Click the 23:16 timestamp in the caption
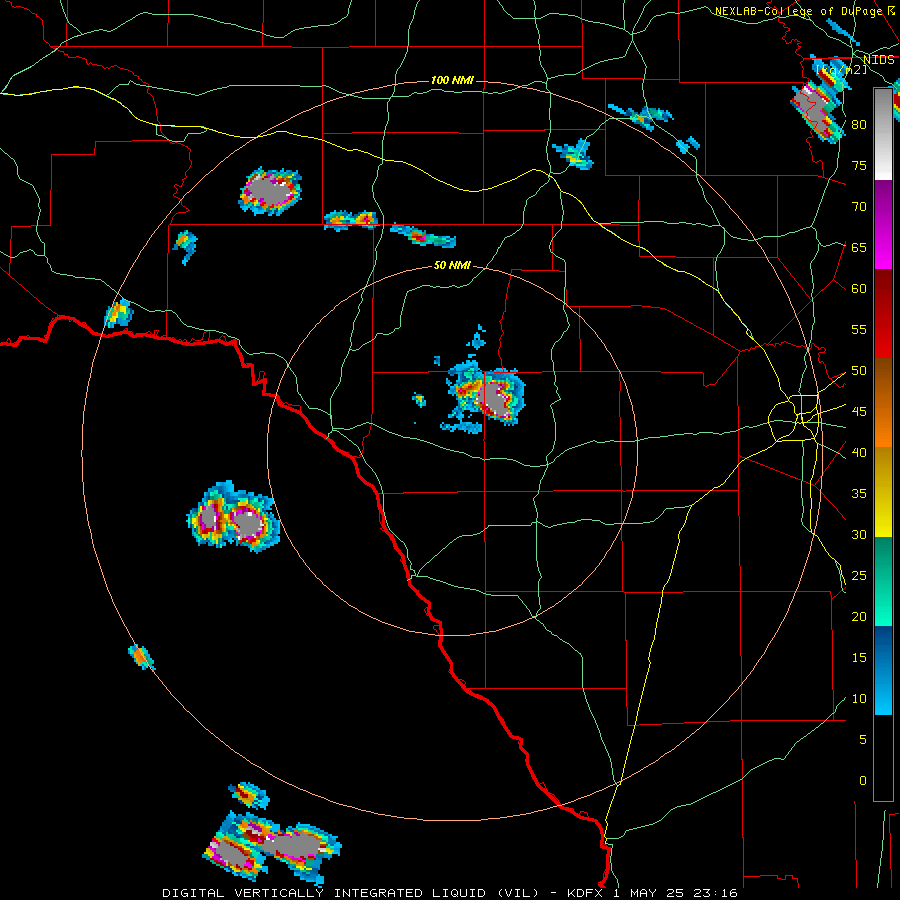900x900 pixels. tap(718, 893)
